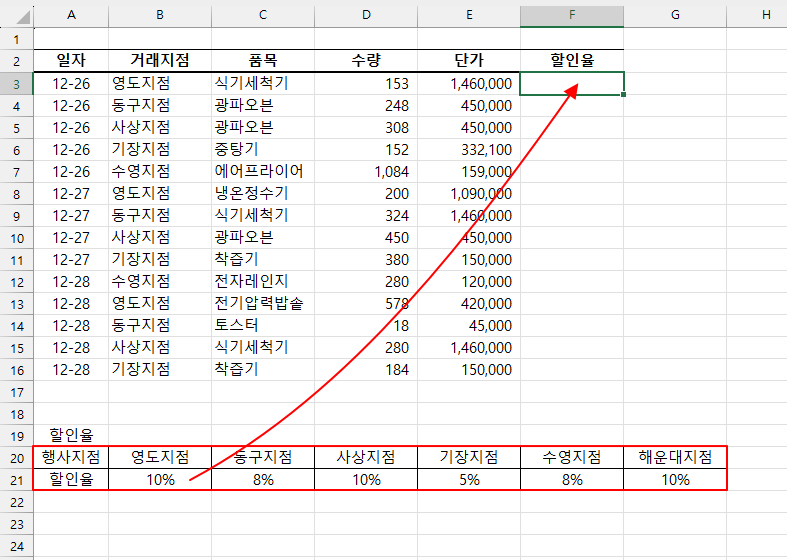
Task: Select price cell 120,000
Action: click(469, 282)
